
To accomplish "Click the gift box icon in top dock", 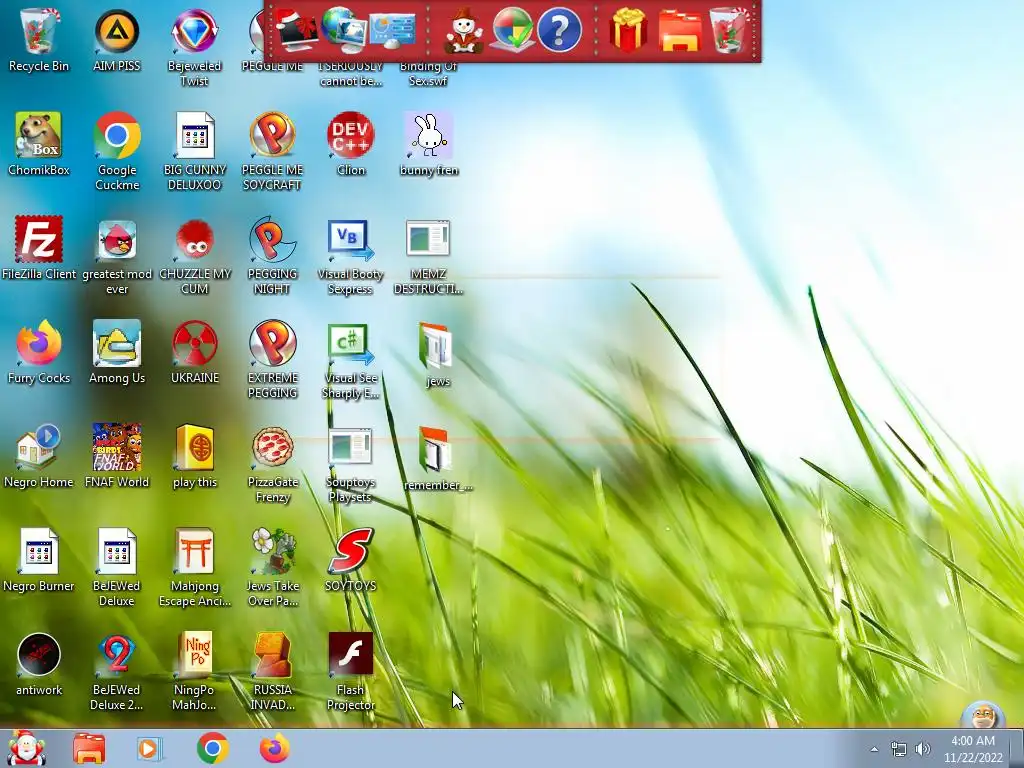I will click(628, 29).
